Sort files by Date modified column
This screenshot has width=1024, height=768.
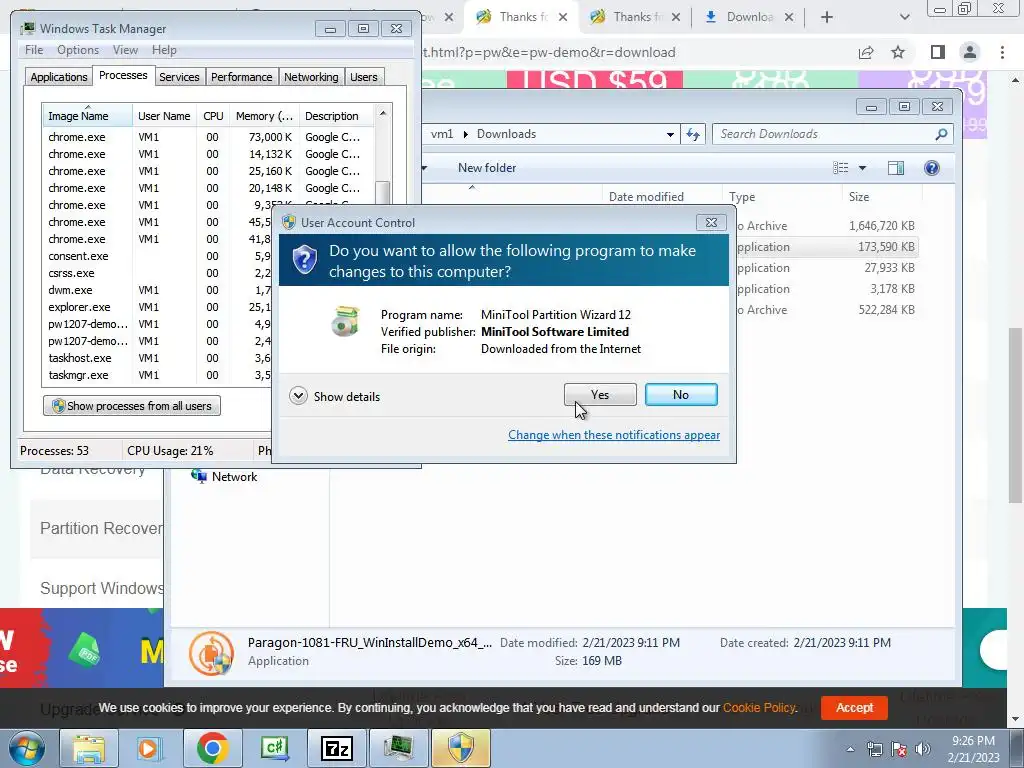click(x=662, y=197)
